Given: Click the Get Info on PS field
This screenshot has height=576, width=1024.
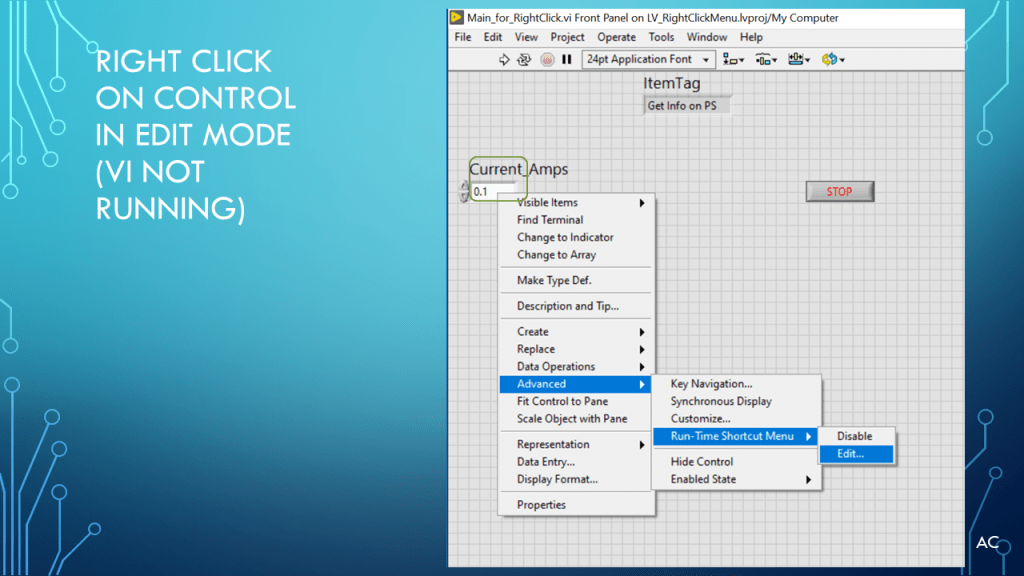Looking at the screenshot, I should click(x=688, y=106).
